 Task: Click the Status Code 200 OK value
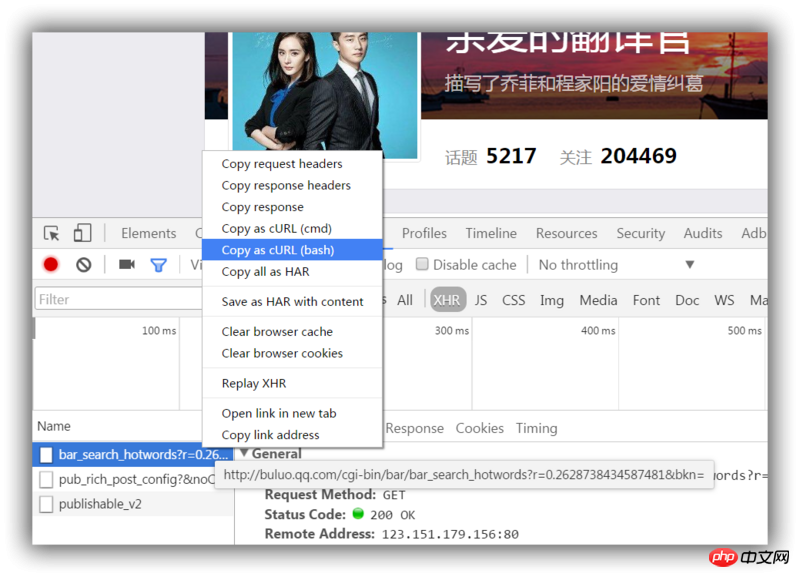(x=393, y=515)
